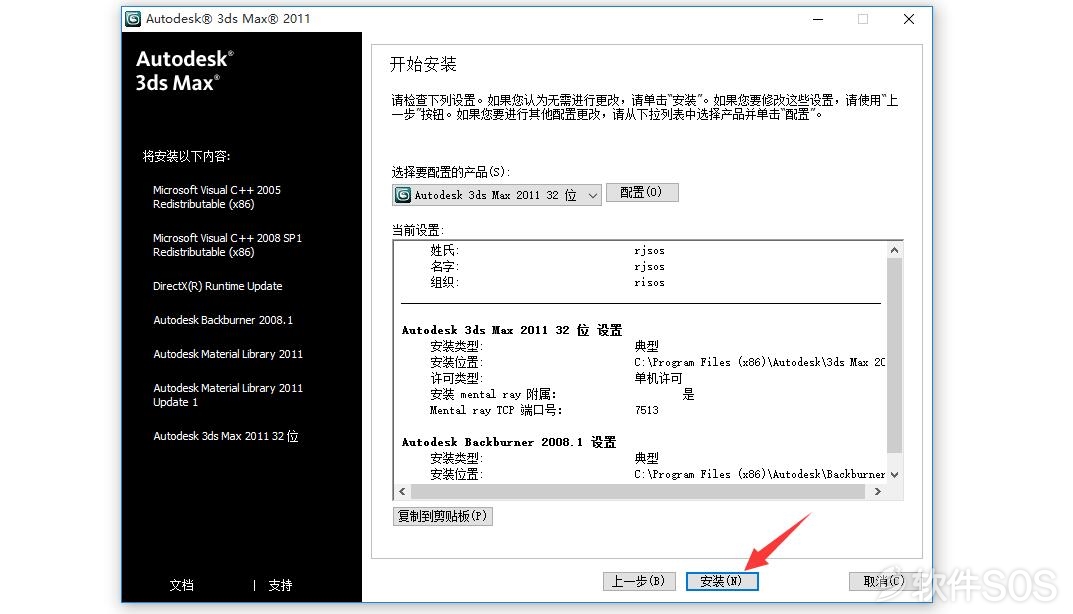Click the 开始安装 page heading
The image size is (1073, 614).
(x=423, y=64)
